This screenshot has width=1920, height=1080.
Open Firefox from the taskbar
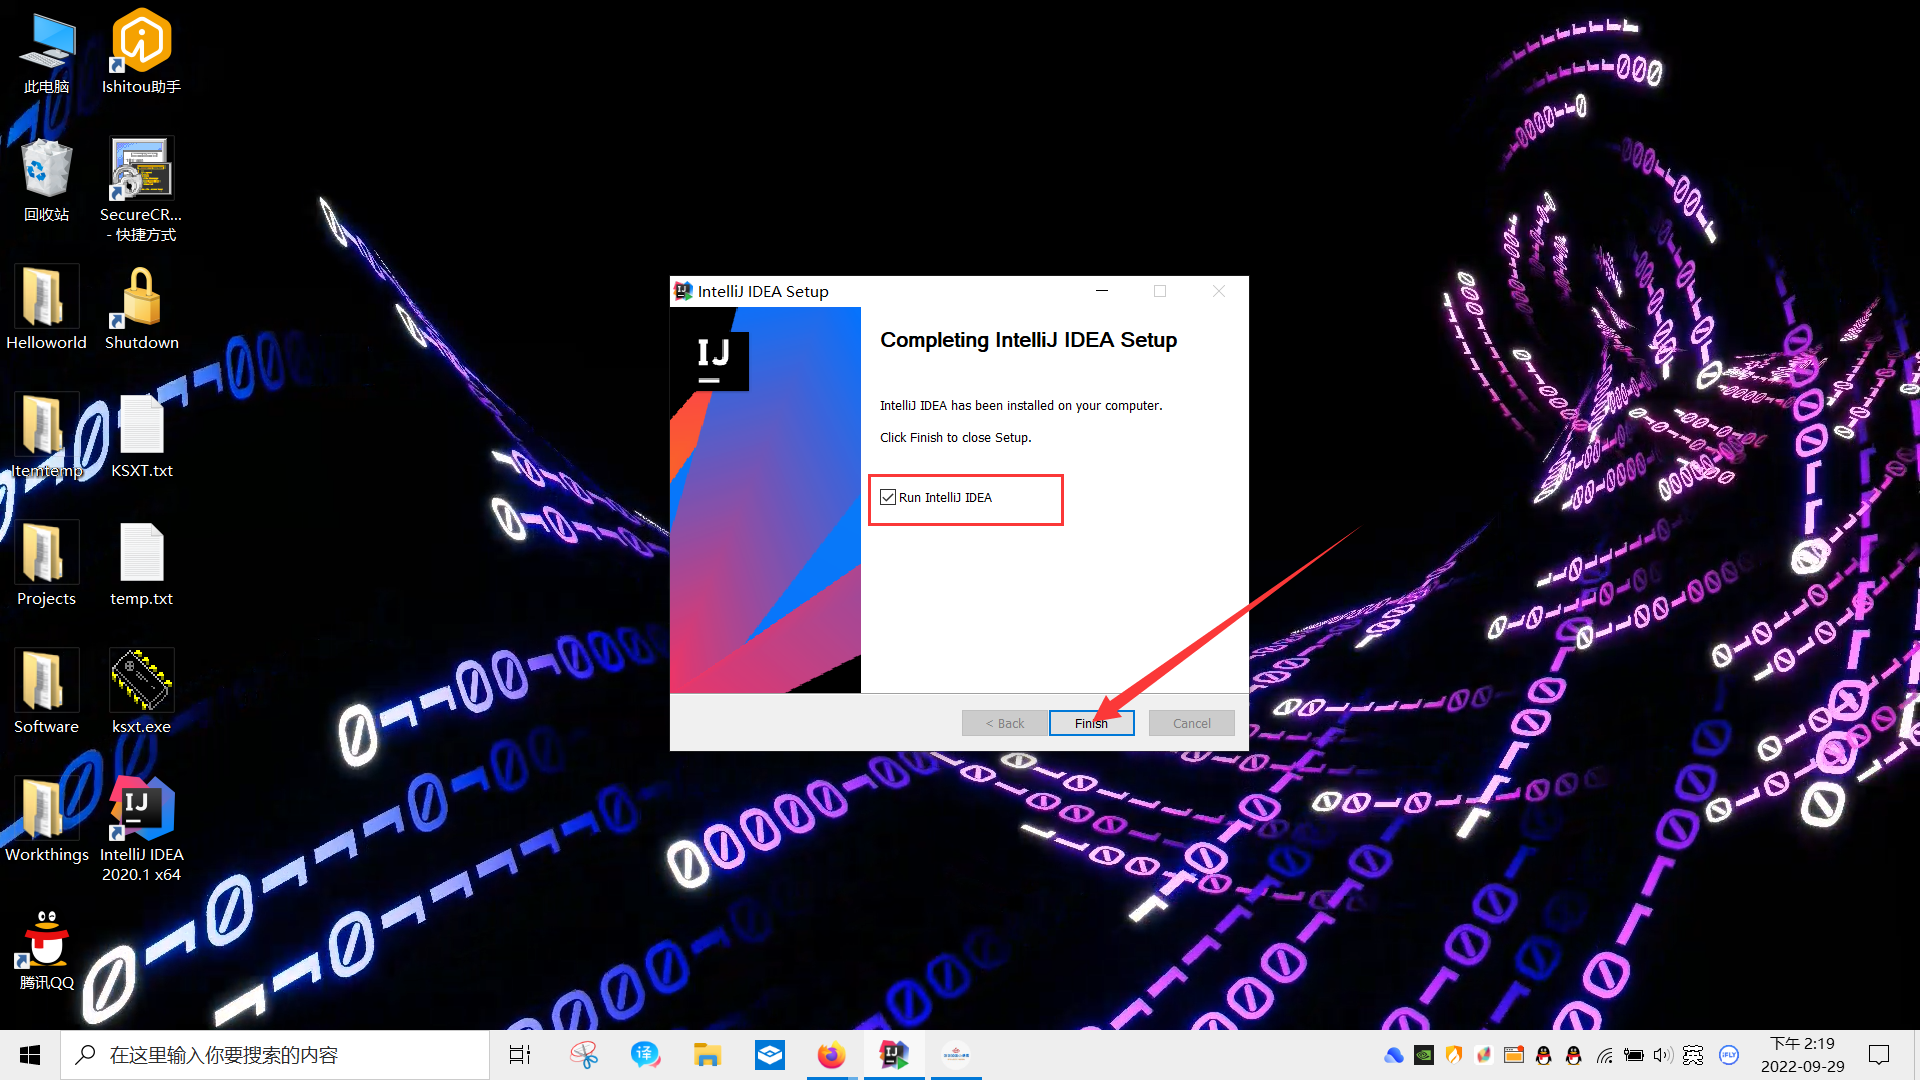[x=831, y=1055]
